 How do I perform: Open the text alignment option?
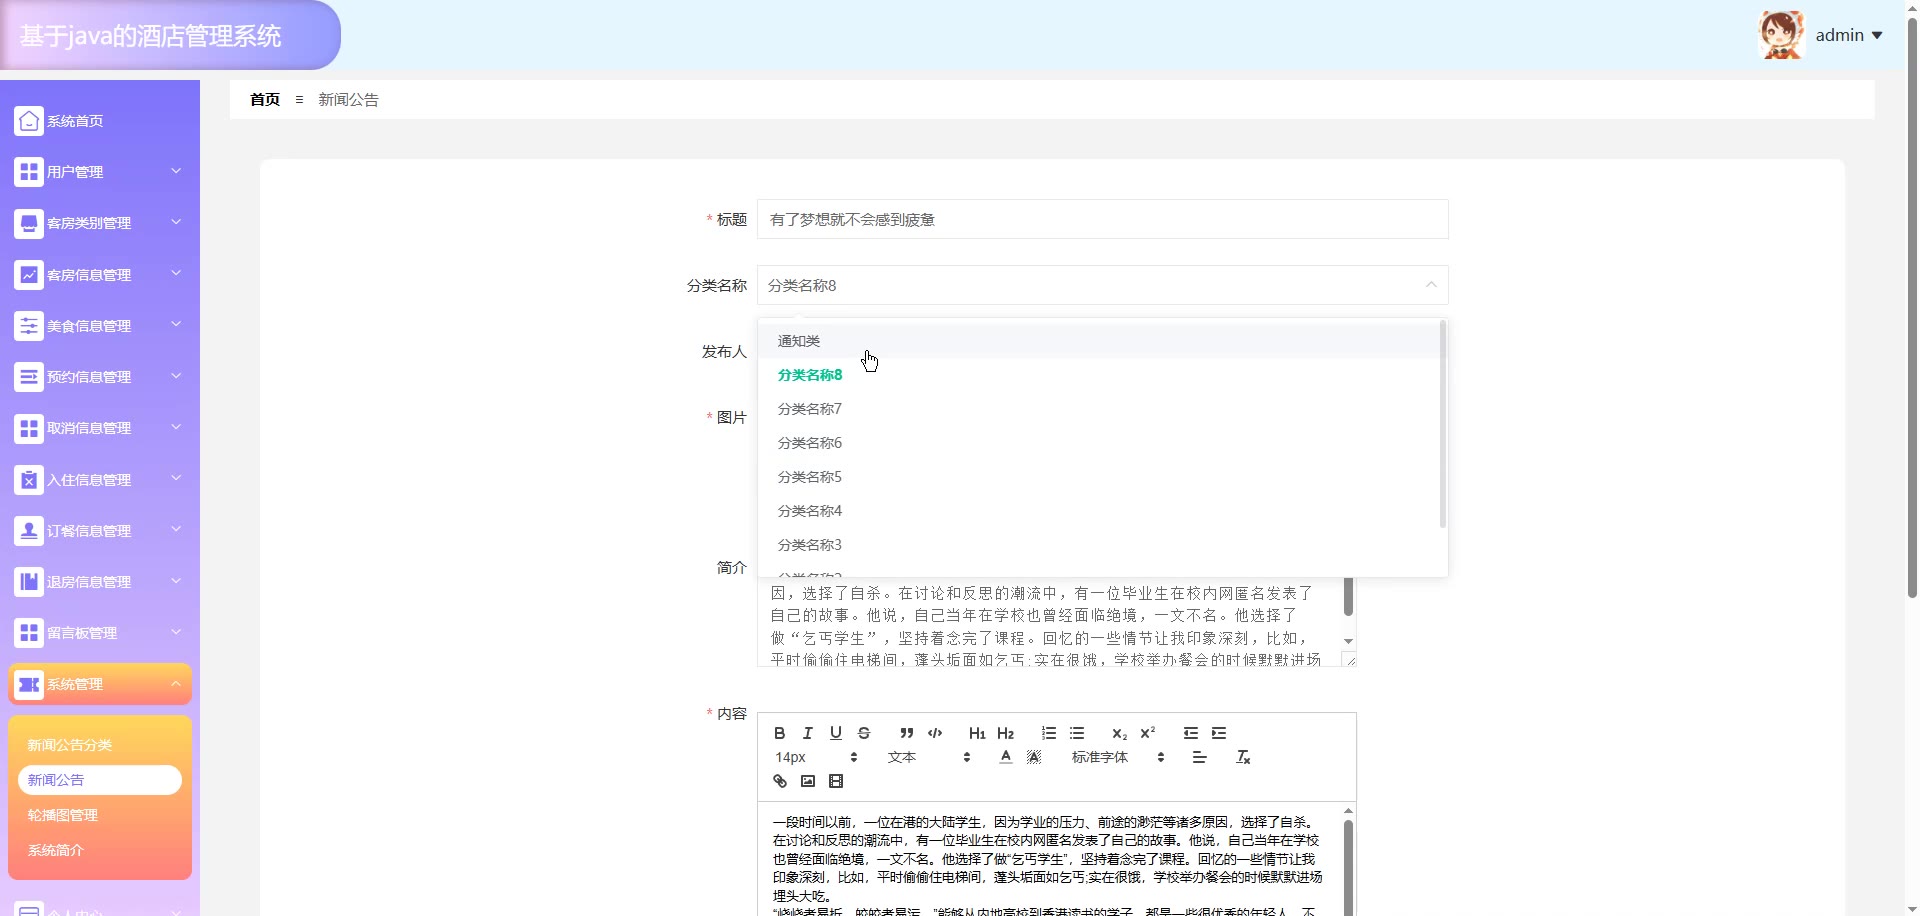[1200, 757]
